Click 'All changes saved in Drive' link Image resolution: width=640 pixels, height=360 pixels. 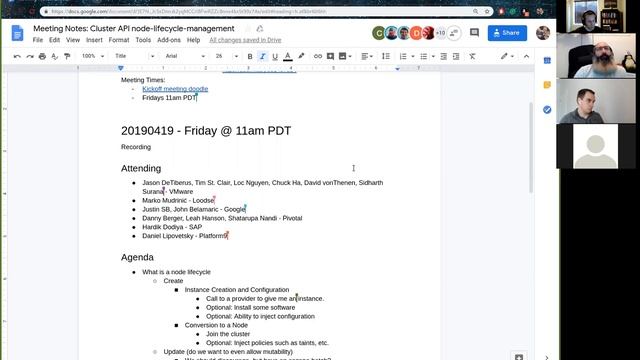click(245, 40)
